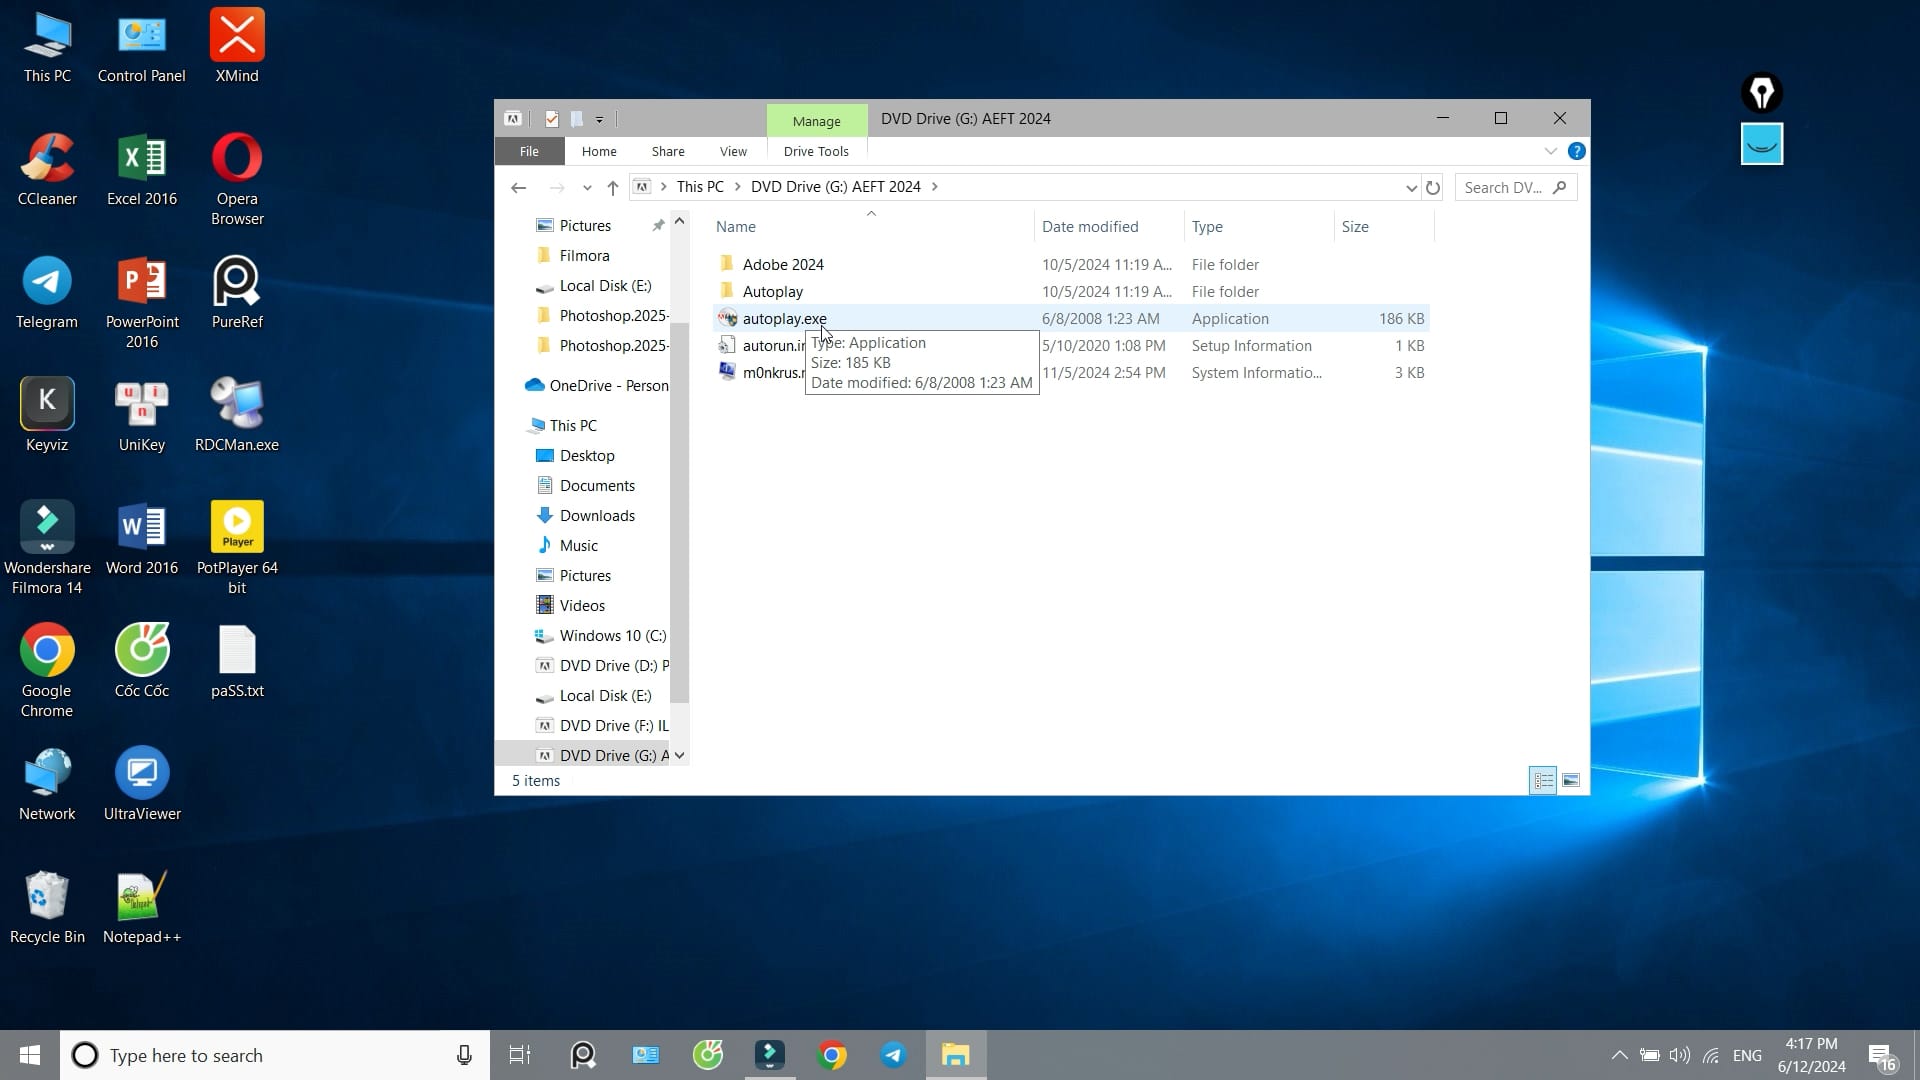Click the taskbar search field
The width and height of the screenshot is (1920, 1080).
[275, 1055]
